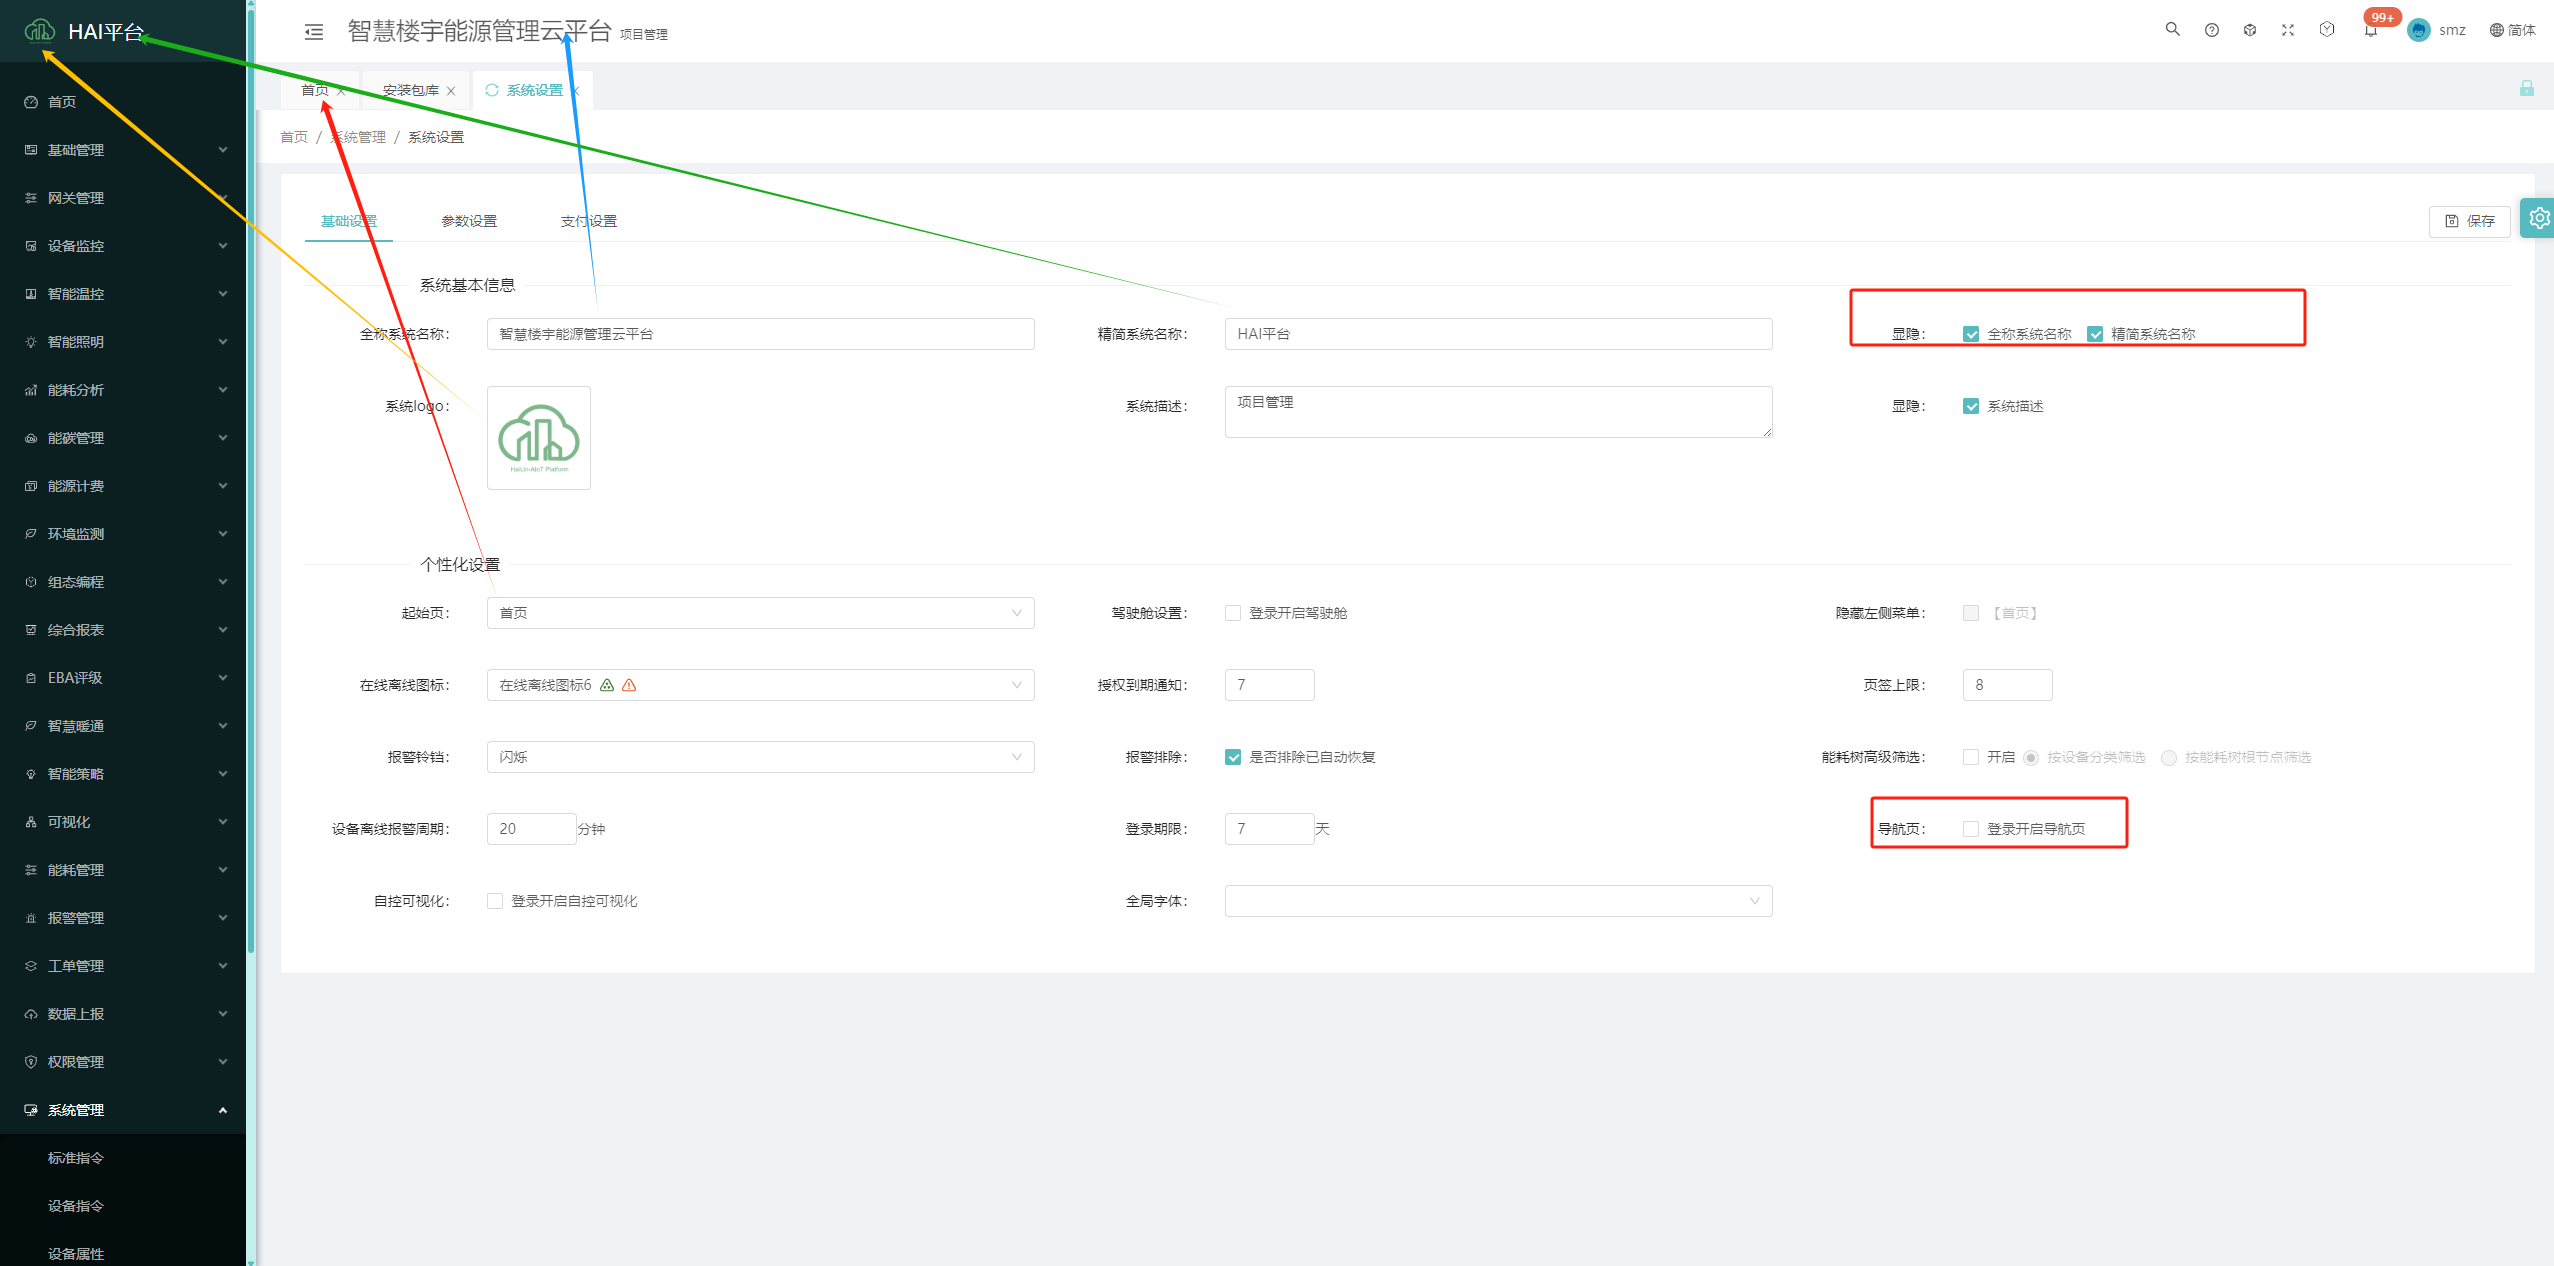Click the HAI platform cloud logo
Image resolution: width=2554 pixels, height=1266 pixels.
[x=40, y=31]
